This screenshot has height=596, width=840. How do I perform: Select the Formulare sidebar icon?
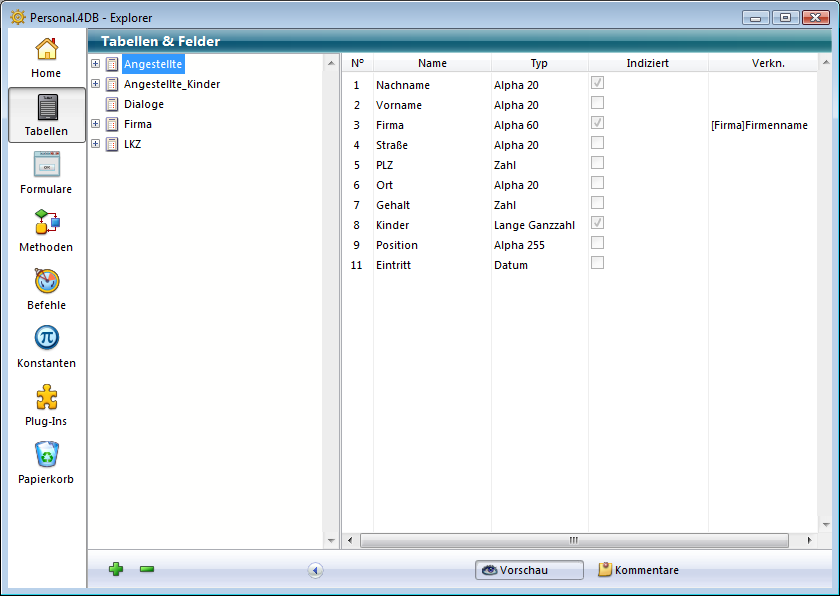[46, 173]
